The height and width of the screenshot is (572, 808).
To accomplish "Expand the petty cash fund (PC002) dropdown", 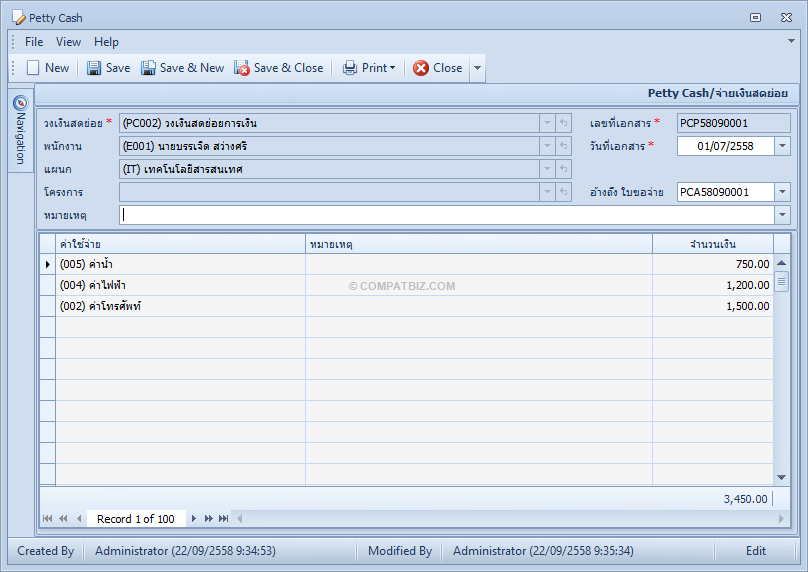I will point(547,123).
